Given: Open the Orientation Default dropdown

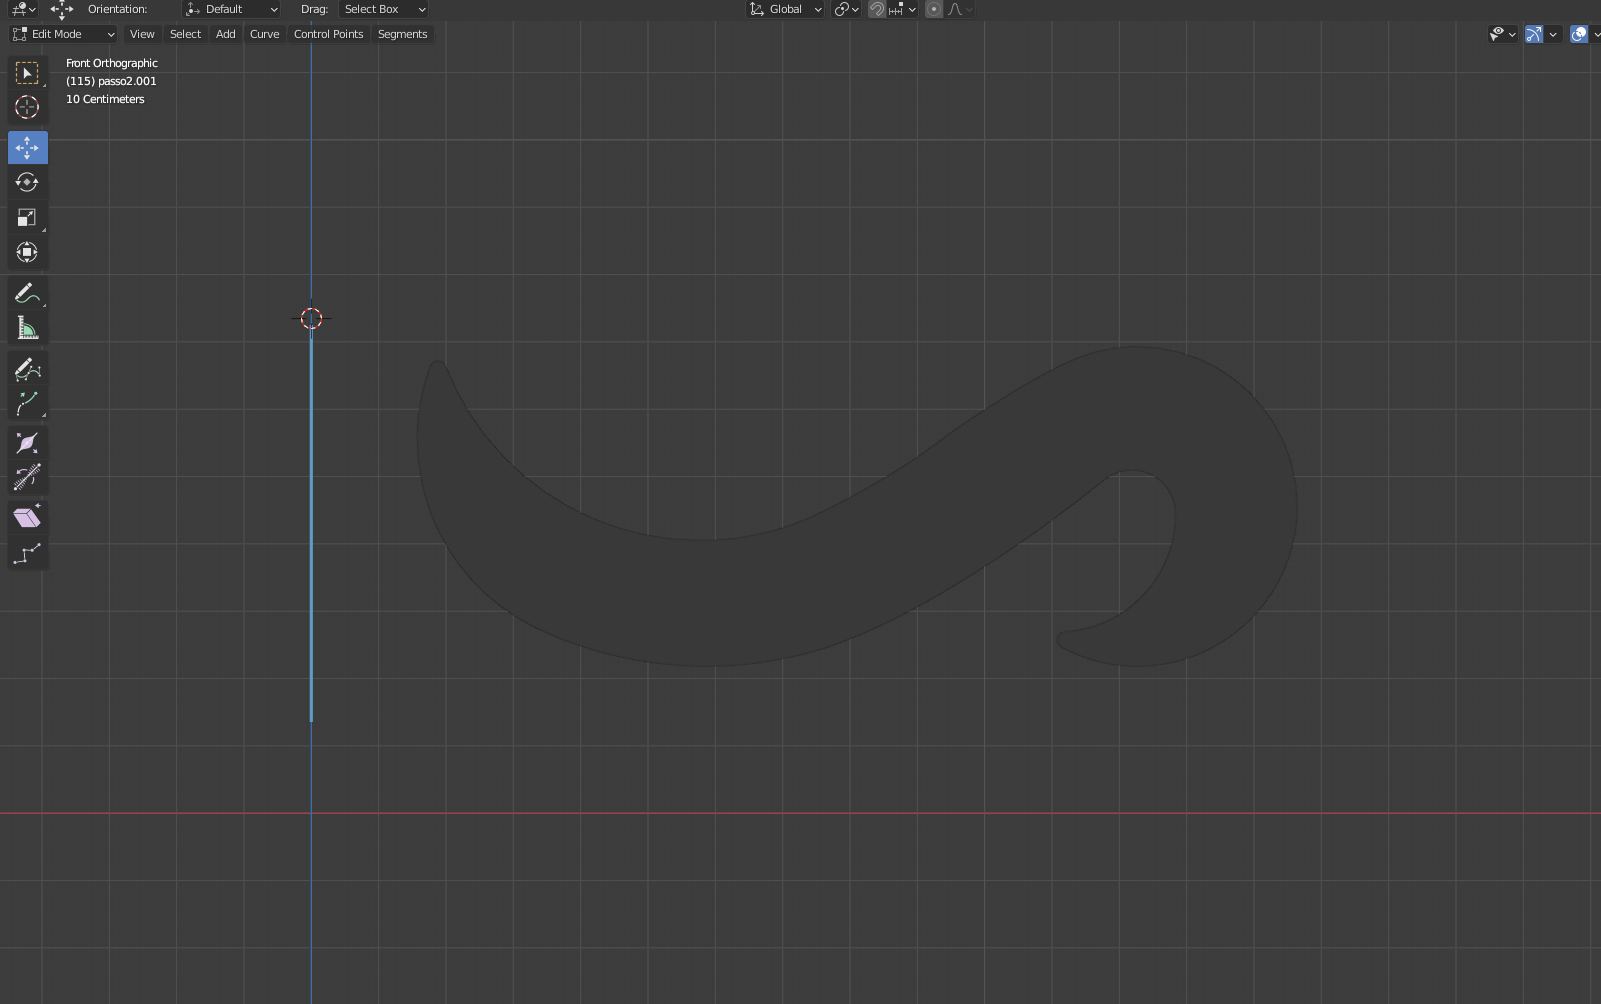Looking at the screenshot, I should pyautogui.click(x=231, y=9).
